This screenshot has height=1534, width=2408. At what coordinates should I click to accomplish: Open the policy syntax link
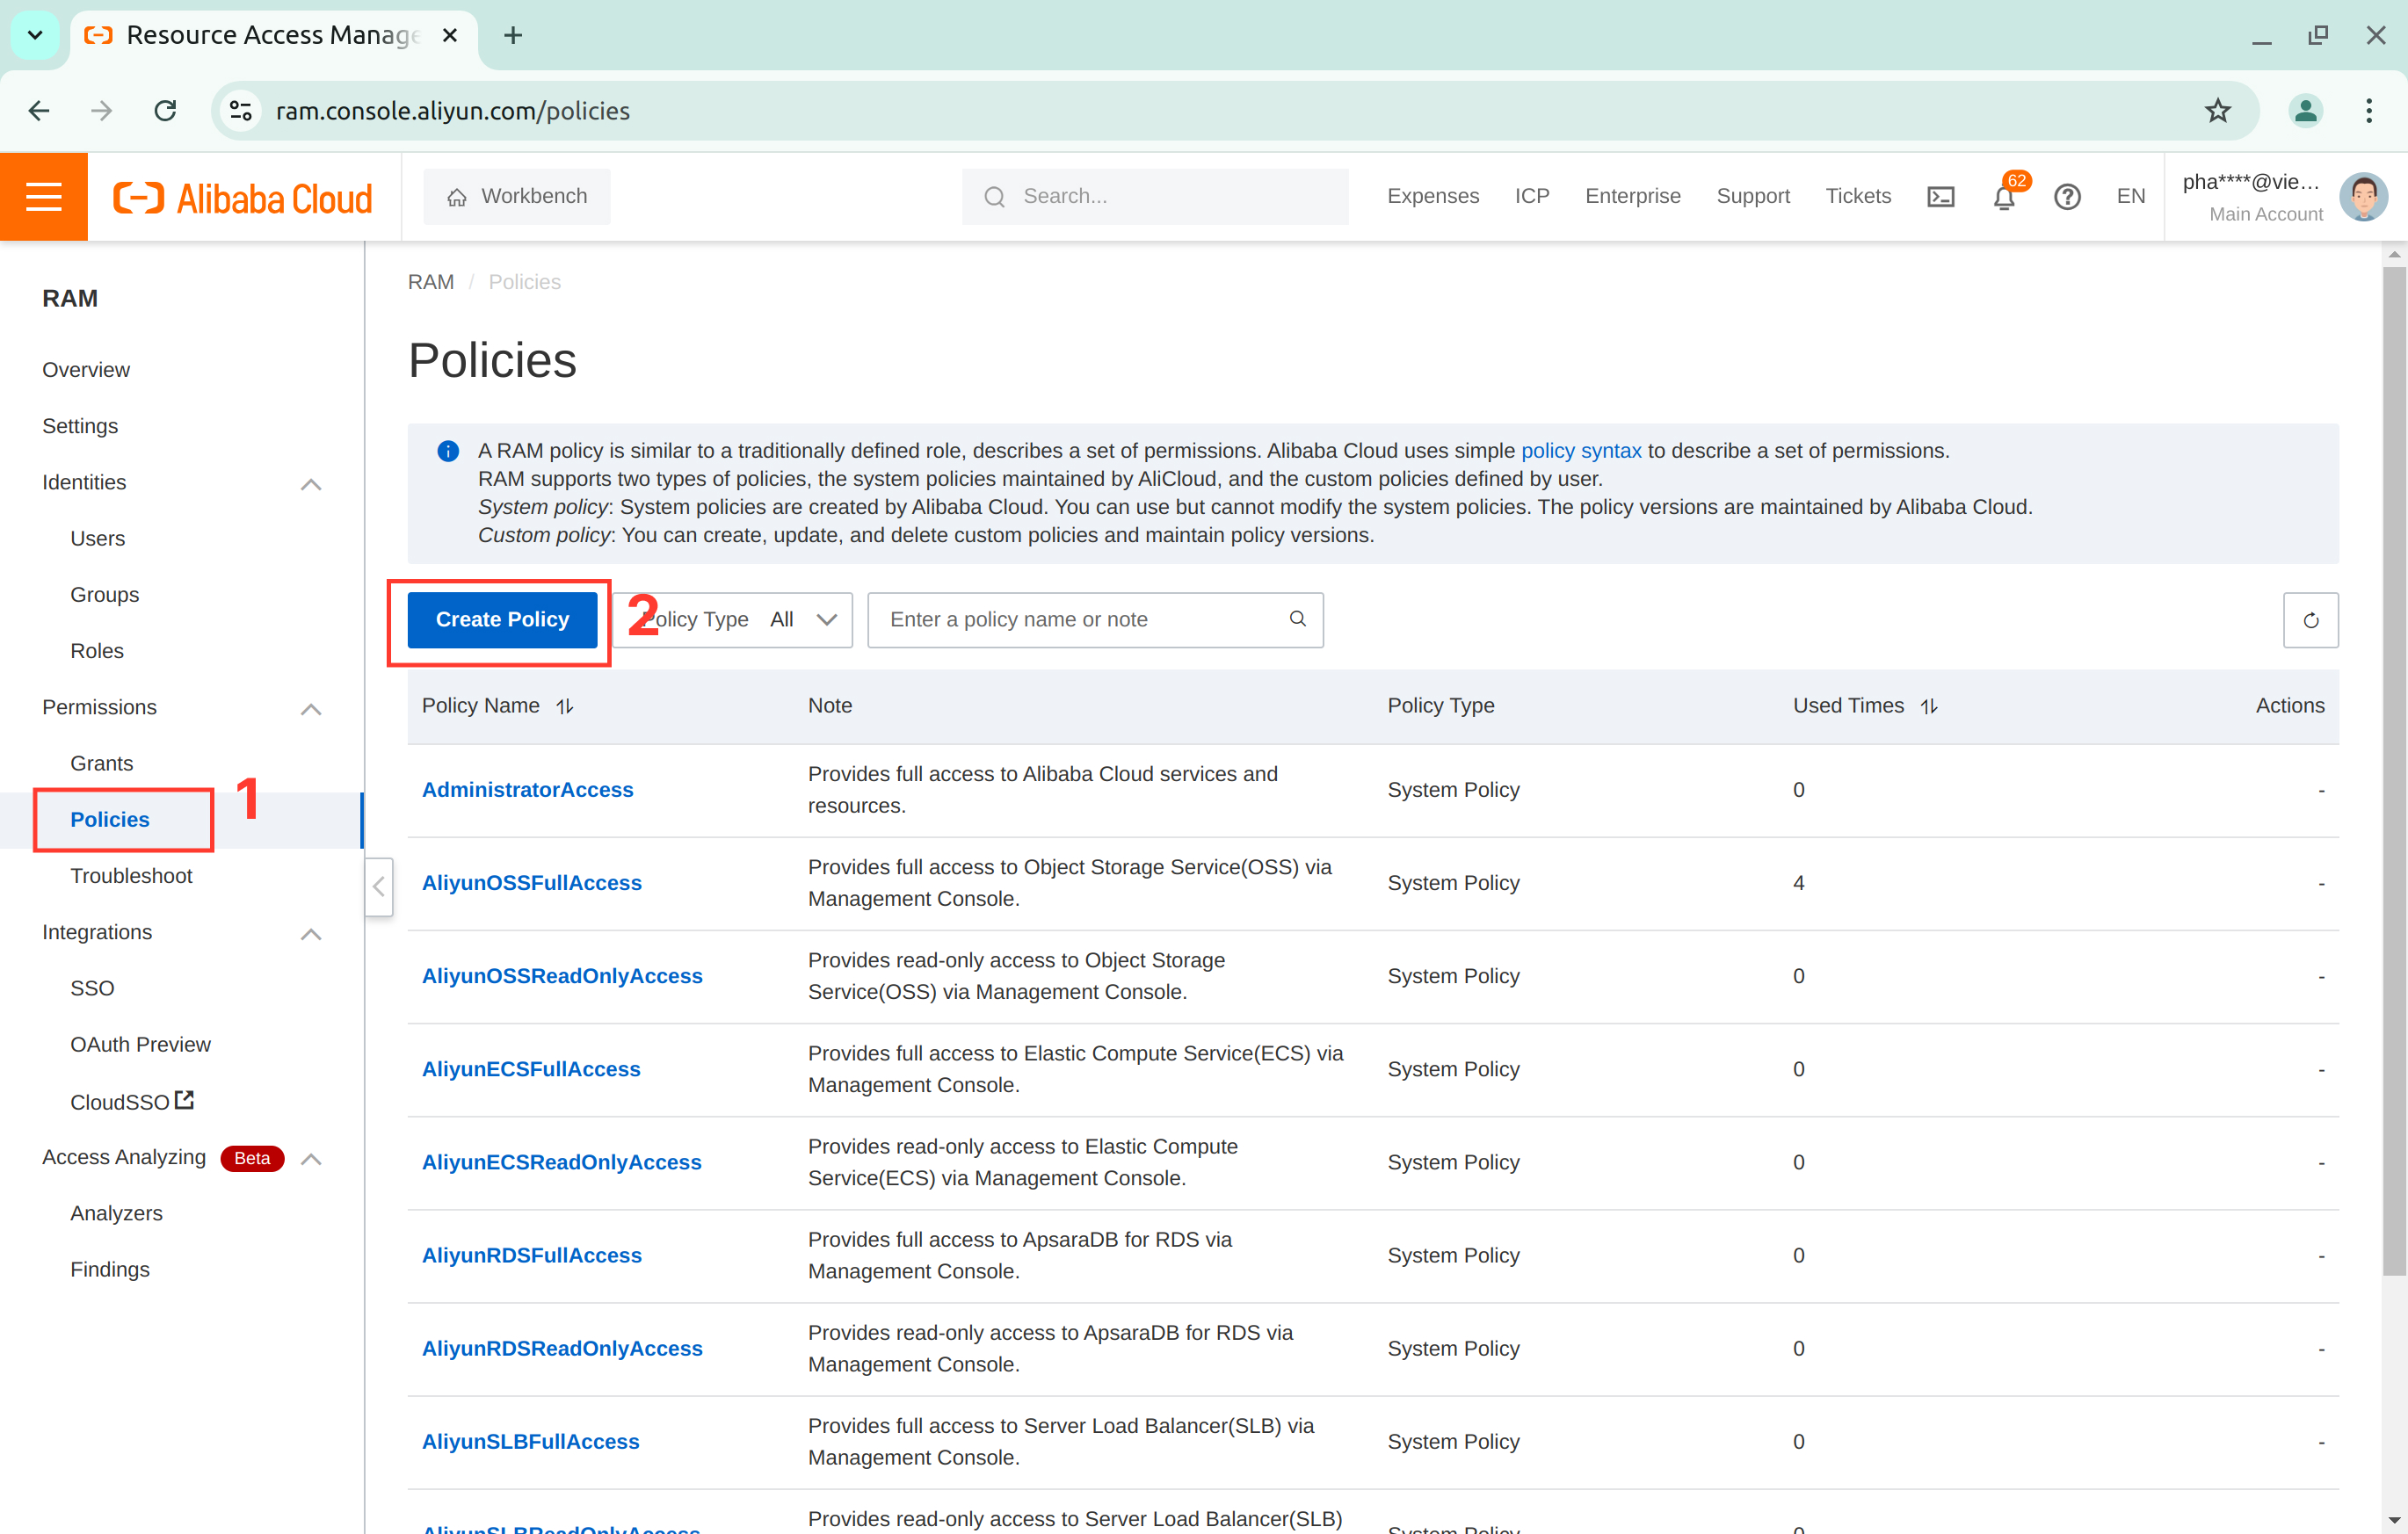tap(1581, 451)
